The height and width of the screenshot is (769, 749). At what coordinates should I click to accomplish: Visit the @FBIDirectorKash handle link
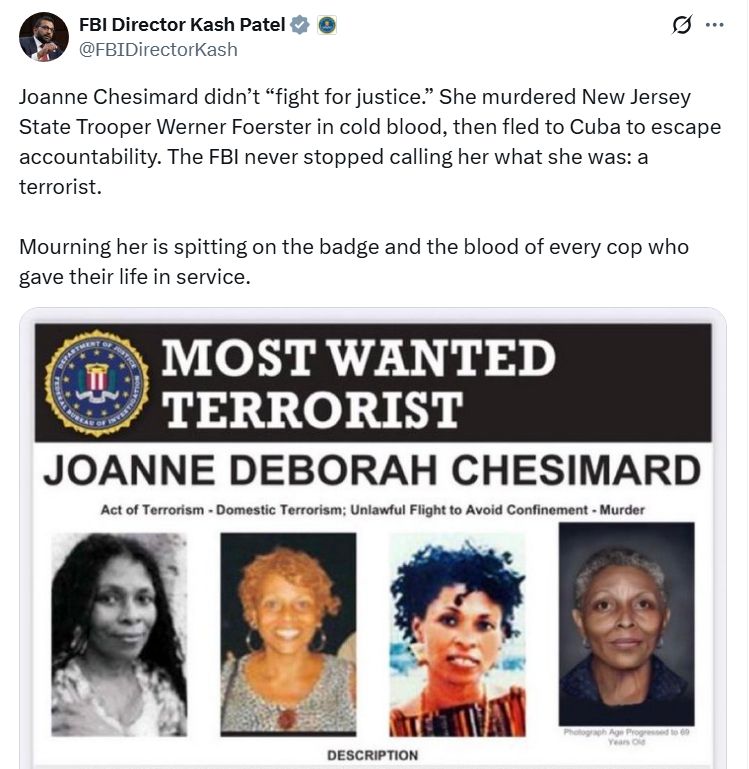tap(158, 50)
